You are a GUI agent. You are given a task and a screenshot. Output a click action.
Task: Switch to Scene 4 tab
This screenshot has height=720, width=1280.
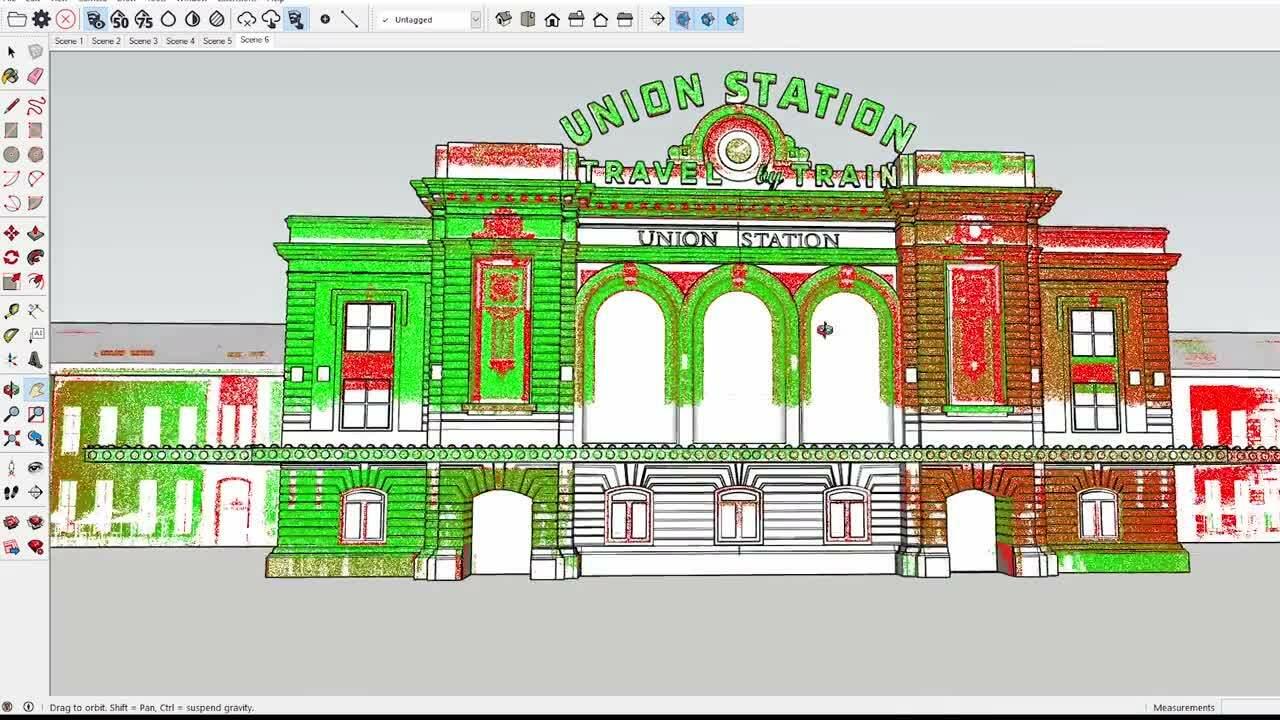click(x=180, y=41)
